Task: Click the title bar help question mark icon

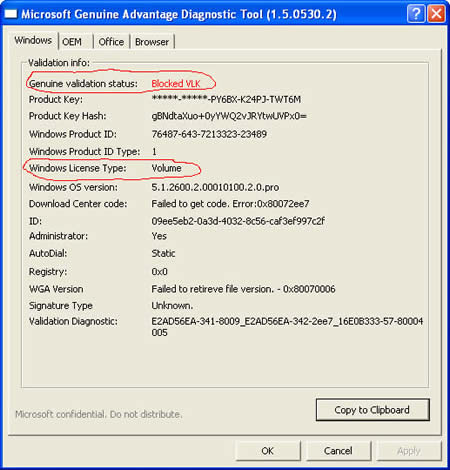Action: 416,14
